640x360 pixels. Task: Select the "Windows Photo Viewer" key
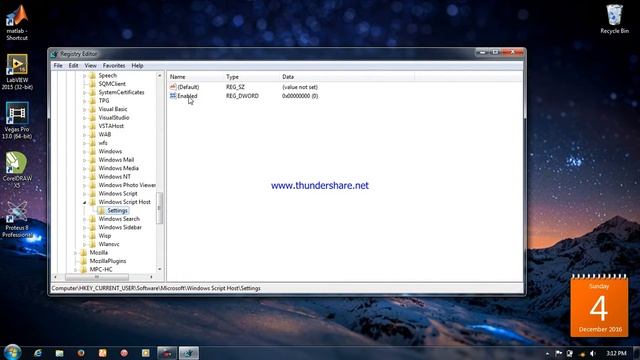pyautogui.click(x=127, y=185)
